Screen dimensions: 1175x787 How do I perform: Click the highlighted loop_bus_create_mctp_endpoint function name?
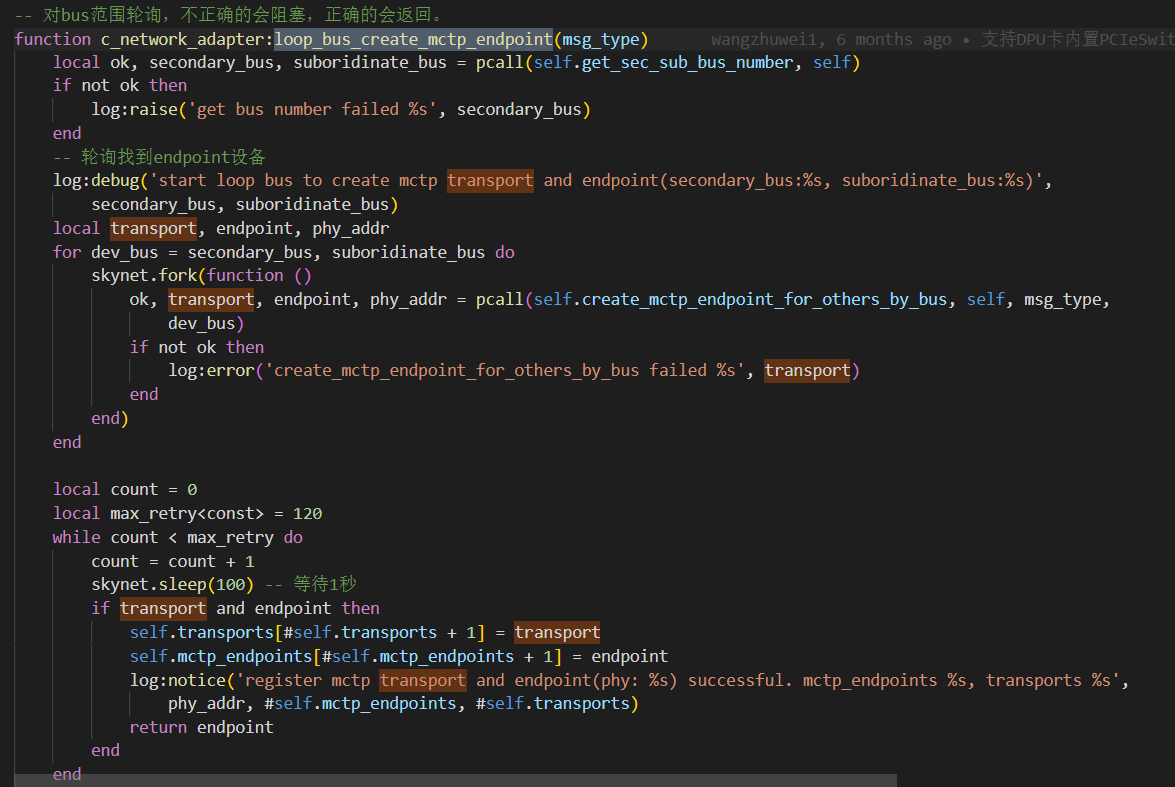click(413, 39)
